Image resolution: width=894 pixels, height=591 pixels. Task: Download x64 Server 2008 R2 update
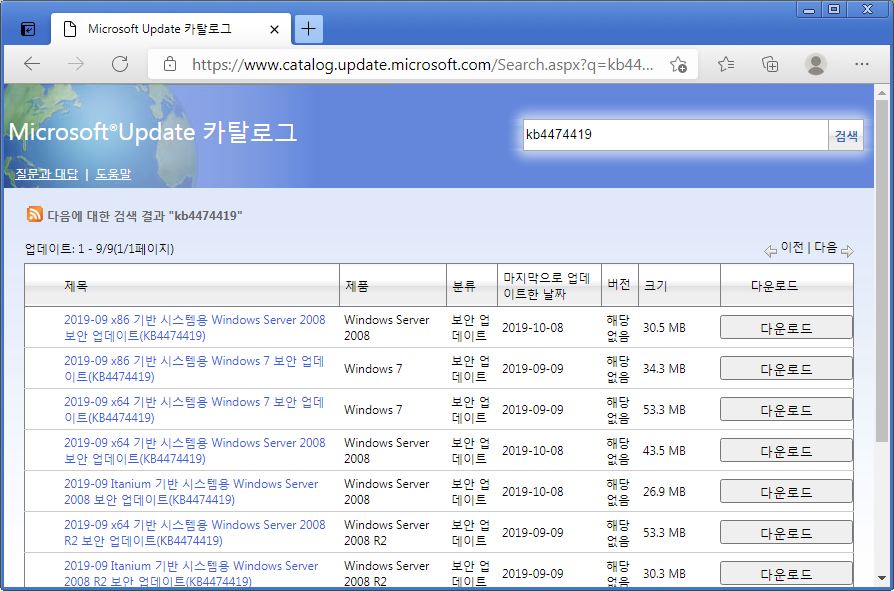786,533
